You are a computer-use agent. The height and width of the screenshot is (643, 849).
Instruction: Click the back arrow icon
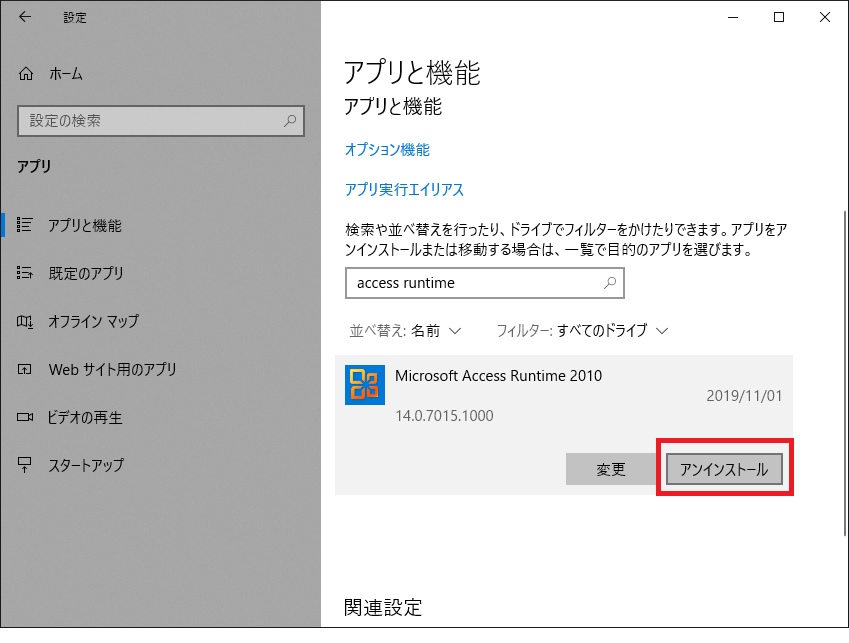[25, 17]
